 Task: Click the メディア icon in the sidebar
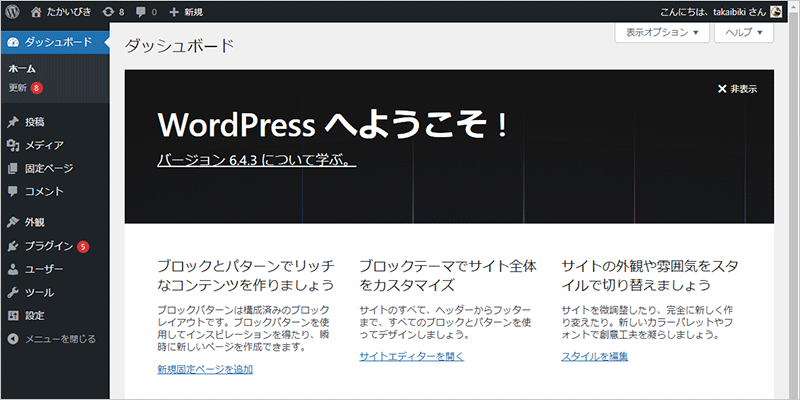[x=14, y=145]
